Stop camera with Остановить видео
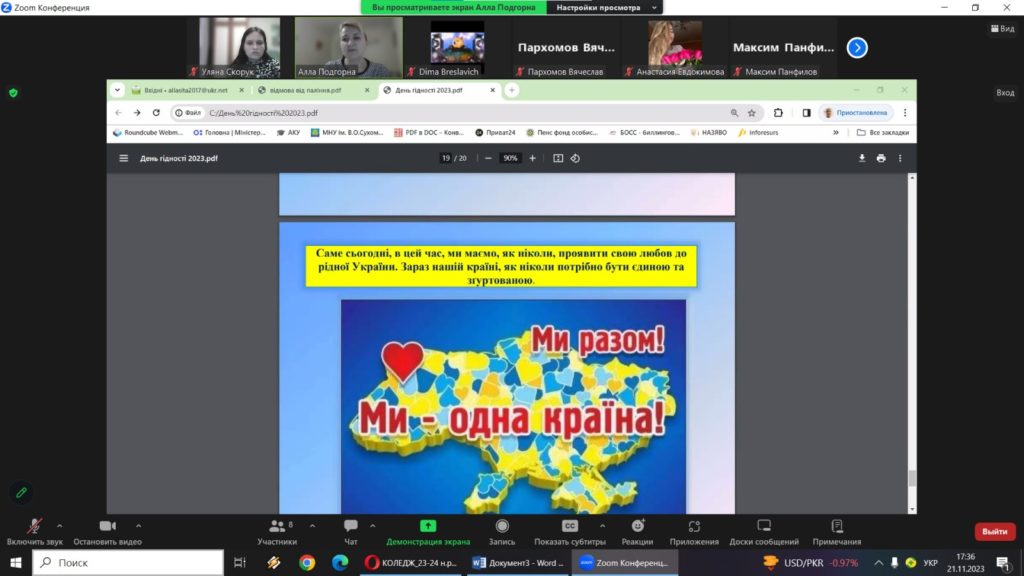Image resolution: width=1024 pixels, height=576 pixels. pos(107,532)
